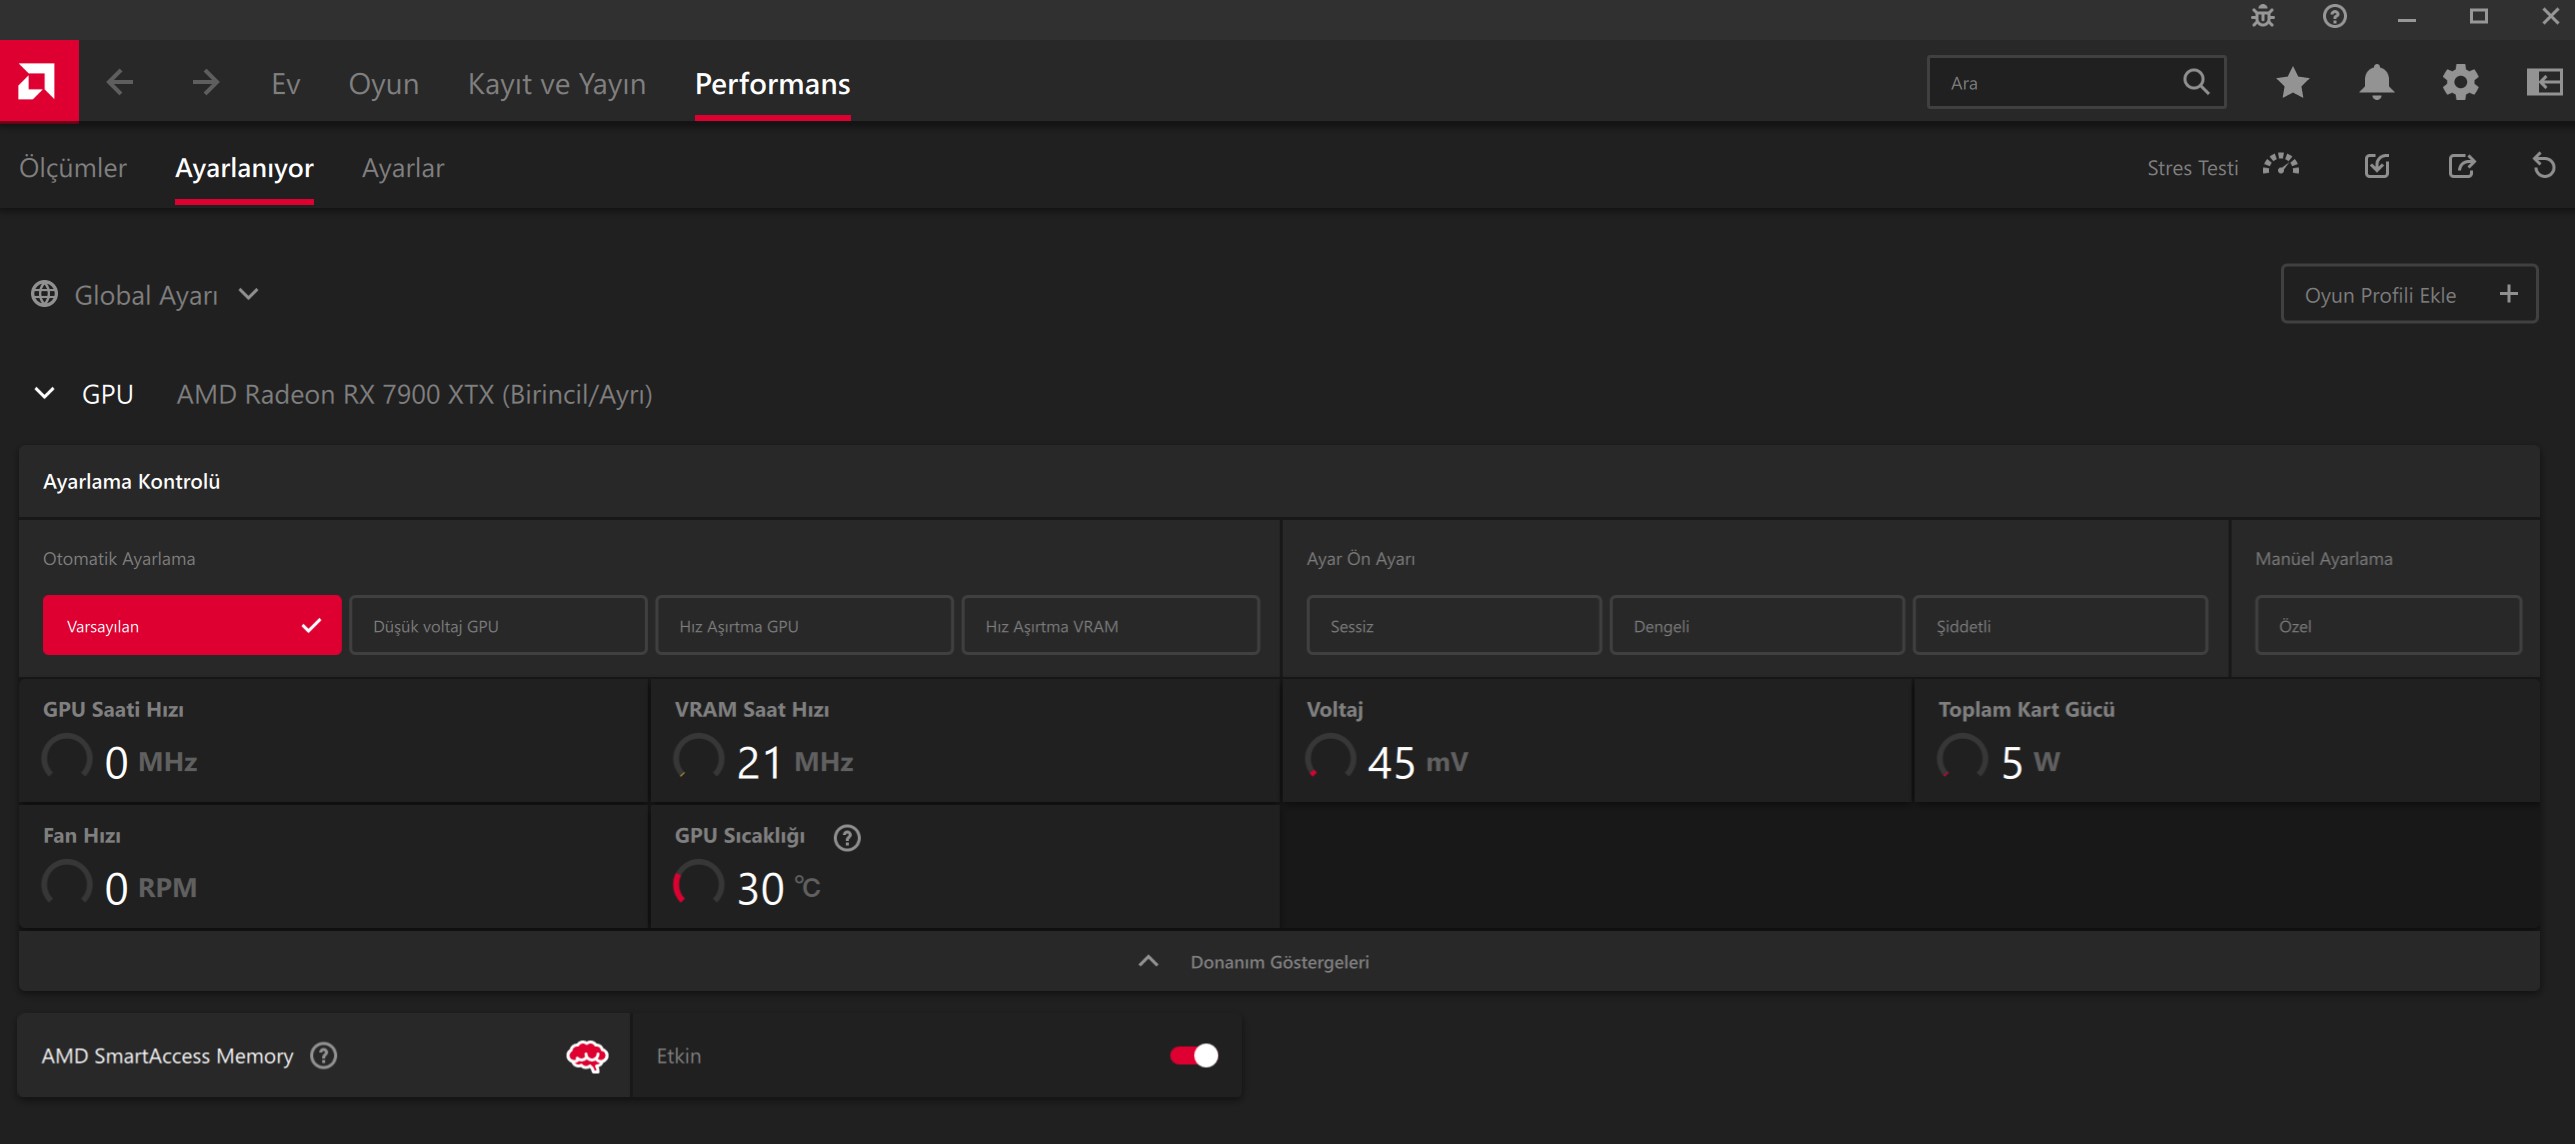Open the Global Ayarı dropdown chevron
2575x1144 pixels.
point(249,294)
